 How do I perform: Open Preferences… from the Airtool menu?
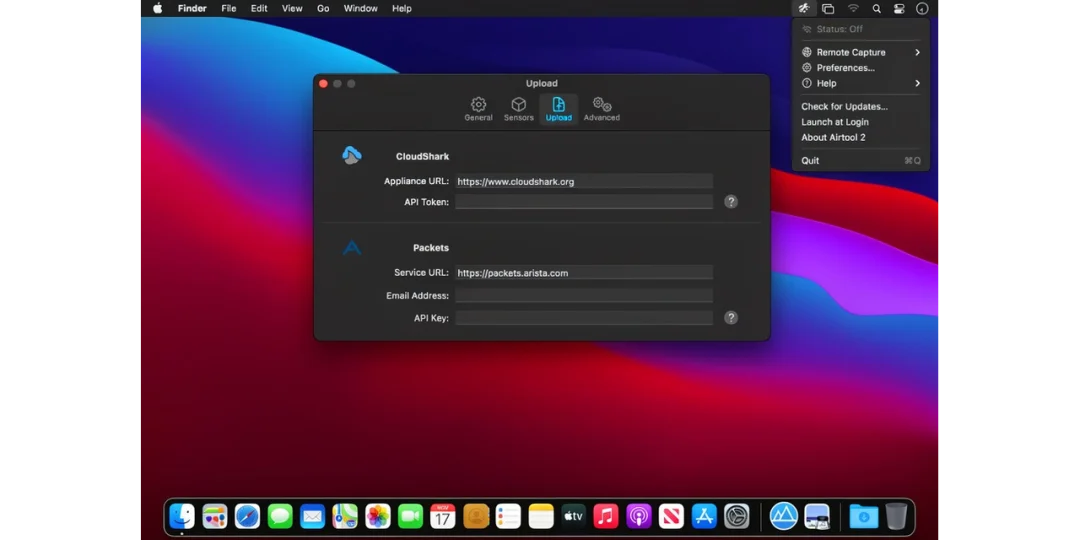(861, 68)
